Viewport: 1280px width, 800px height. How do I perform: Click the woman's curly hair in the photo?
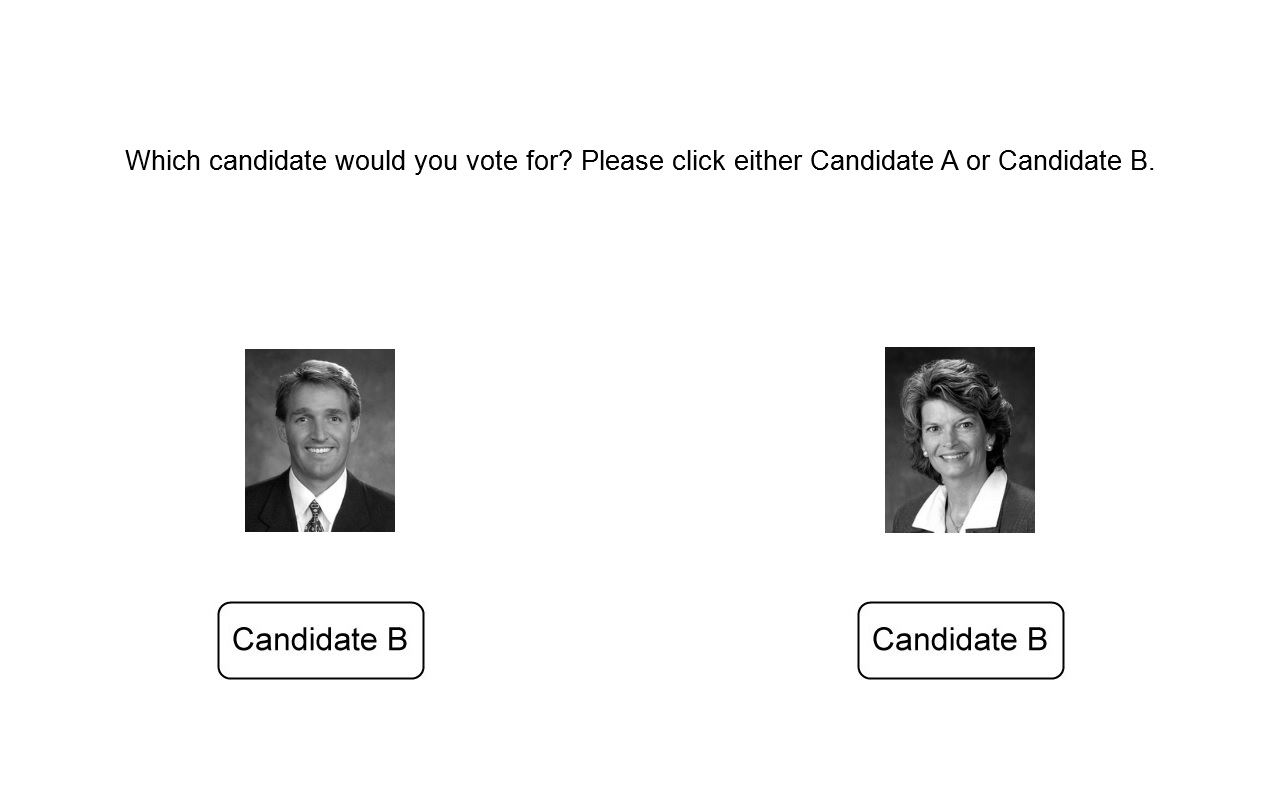click(x=955, y=385)
